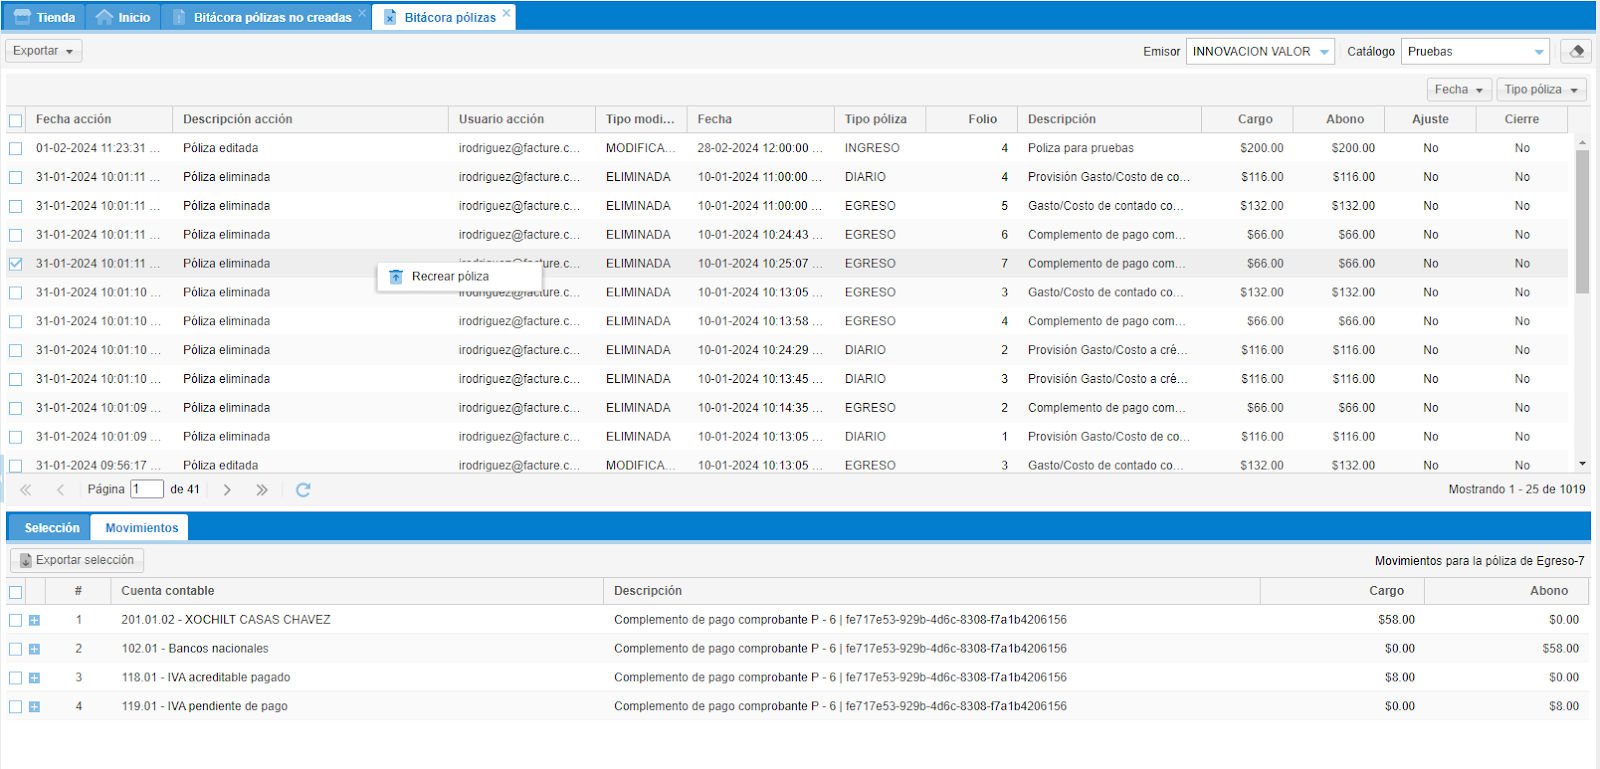This screenshot has height=769, width=1600.
Task: Click the Exportar button
Action: pos(43,51)
